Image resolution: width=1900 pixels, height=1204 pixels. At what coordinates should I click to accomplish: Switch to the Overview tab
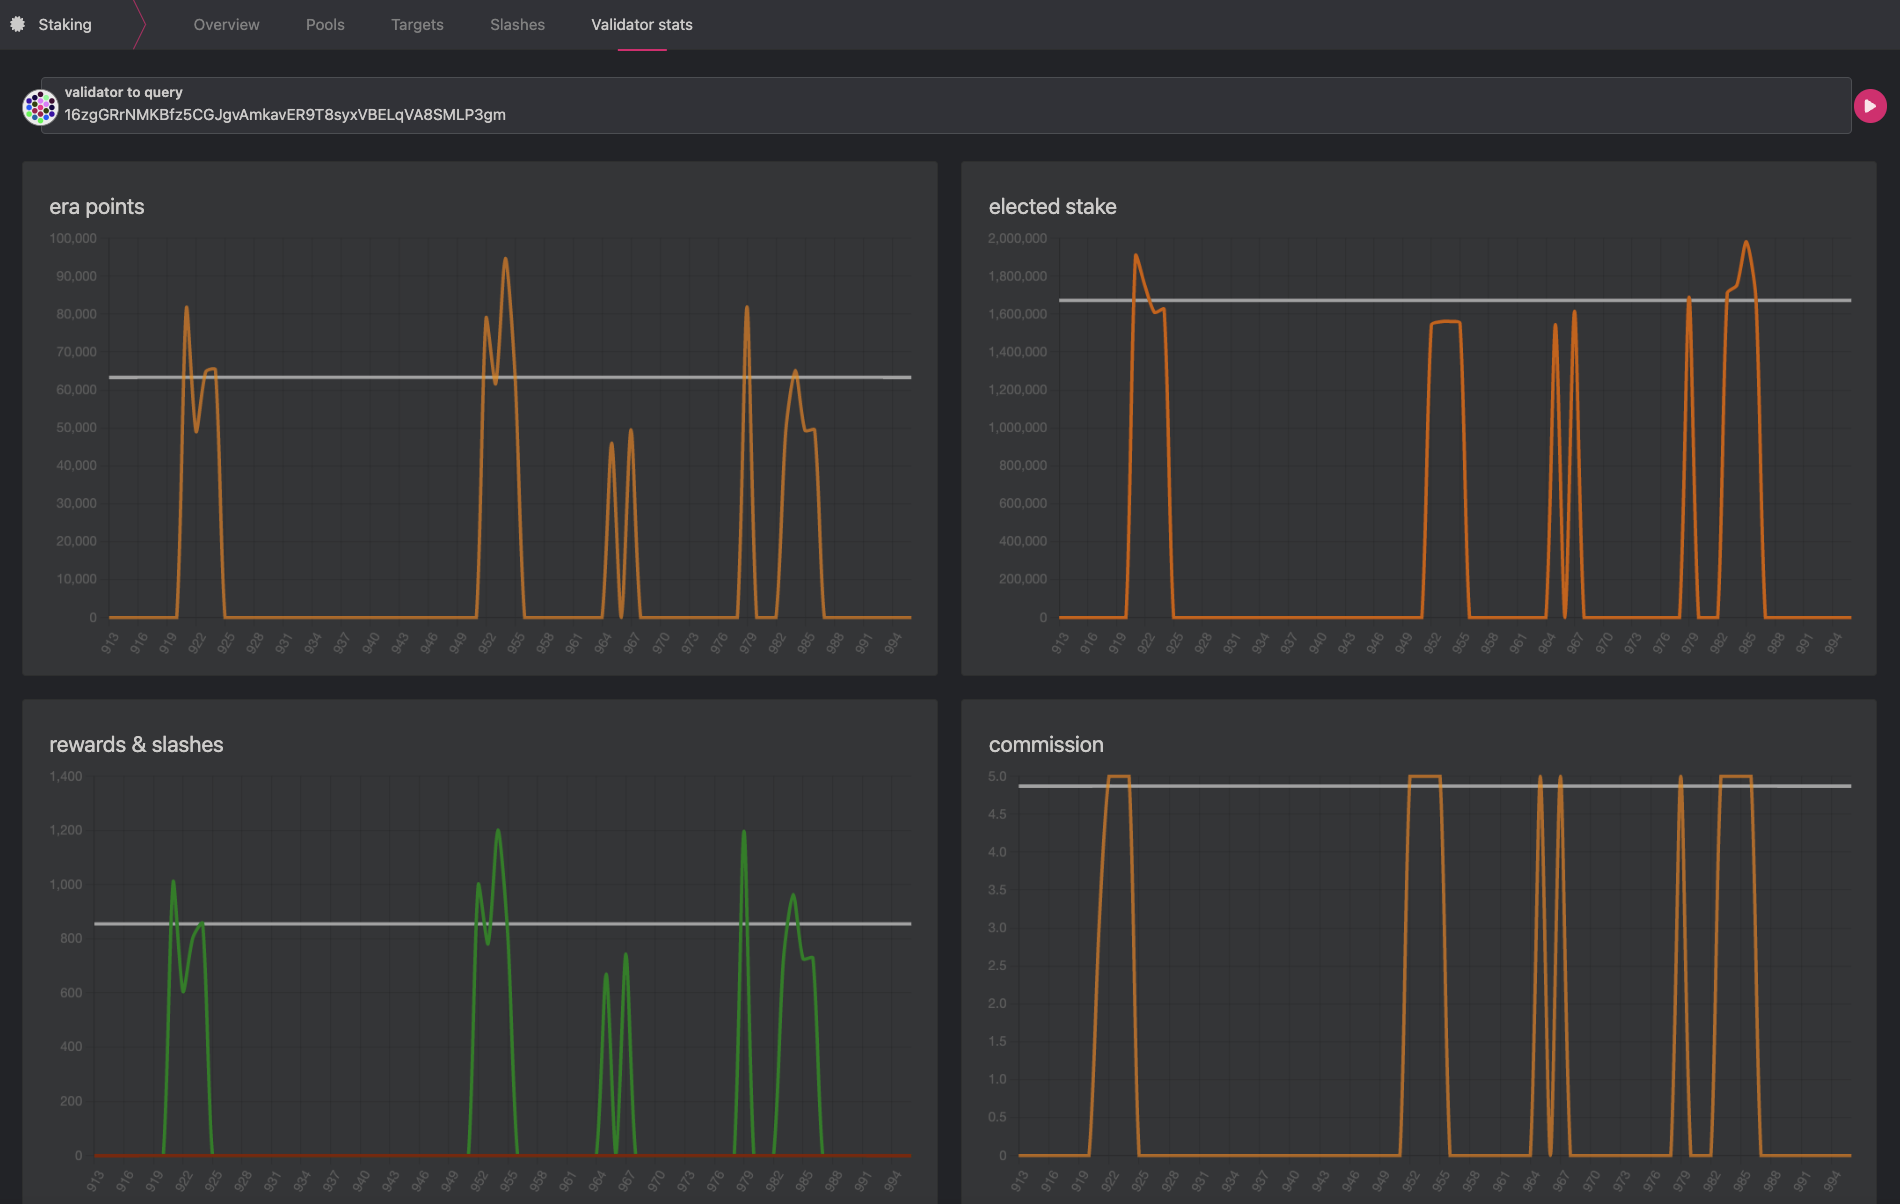(226, 24)
